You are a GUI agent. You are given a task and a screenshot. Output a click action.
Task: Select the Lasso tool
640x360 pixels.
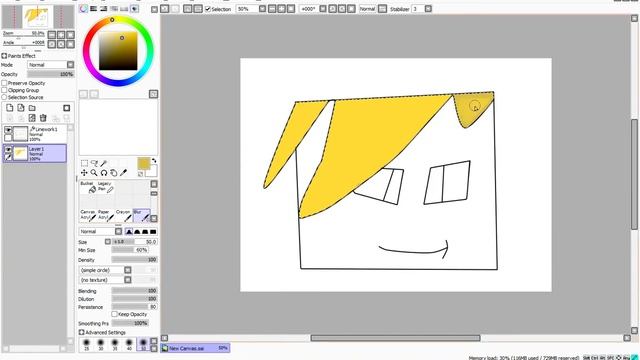click(x=94, y=163)
